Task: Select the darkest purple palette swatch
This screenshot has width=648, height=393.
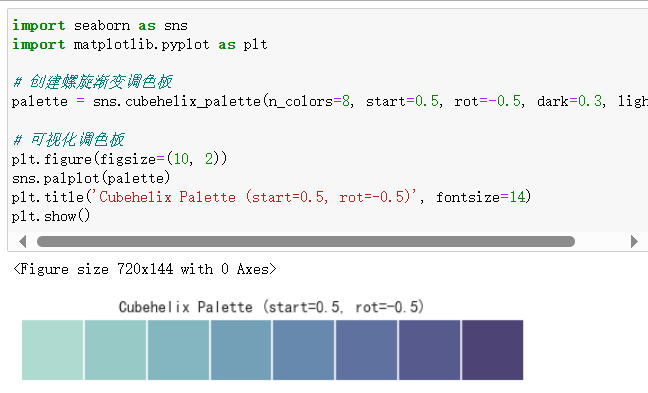Action: (493, 350)
